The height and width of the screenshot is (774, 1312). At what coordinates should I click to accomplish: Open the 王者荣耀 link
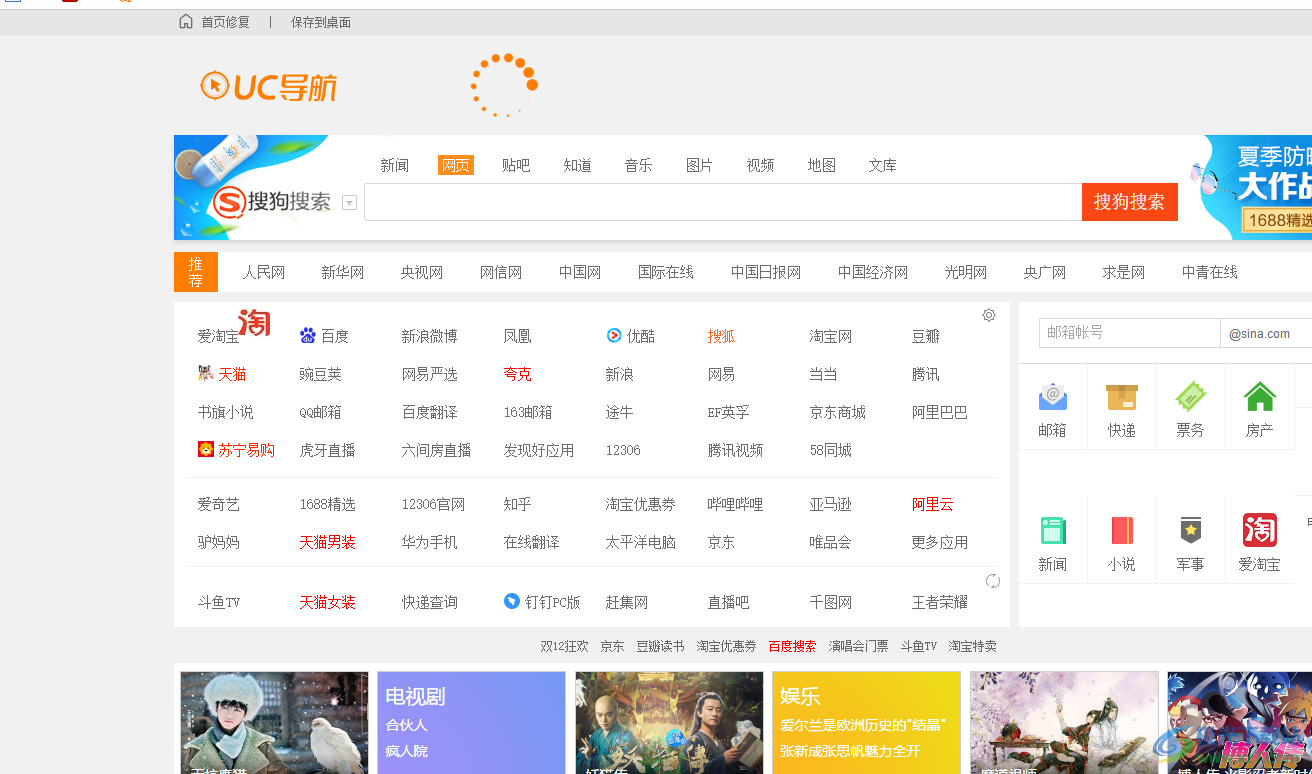[x=940, y=602]
